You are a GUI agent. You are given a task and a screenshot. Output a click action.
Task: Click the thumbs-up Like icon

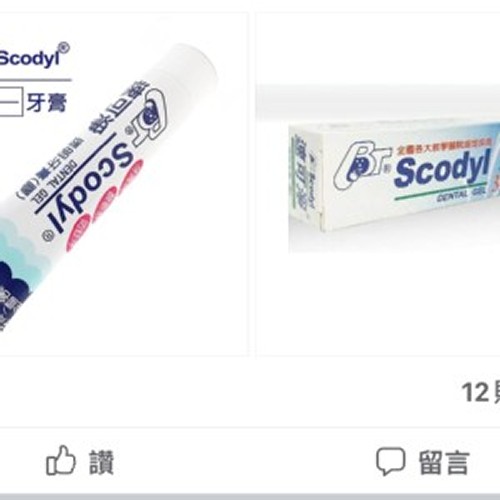[x=61, y=460]
